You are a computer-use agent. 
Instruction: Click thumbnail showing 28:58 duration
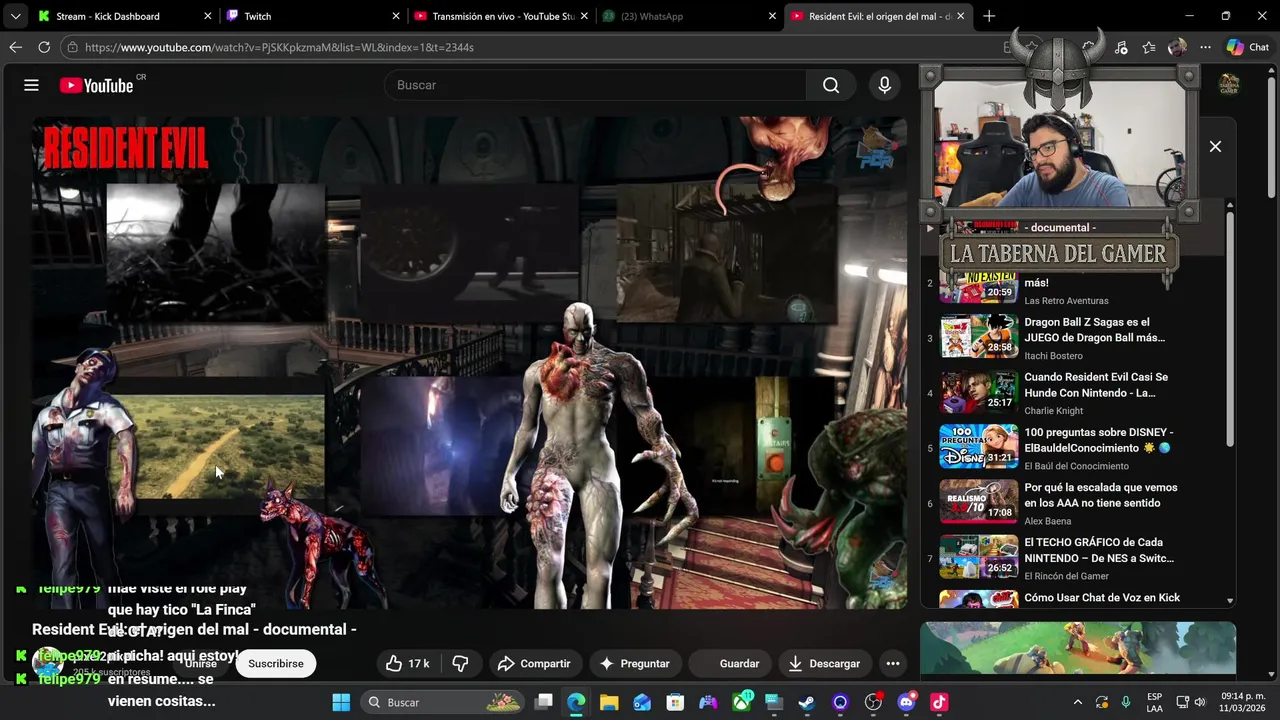pos(979,337)
